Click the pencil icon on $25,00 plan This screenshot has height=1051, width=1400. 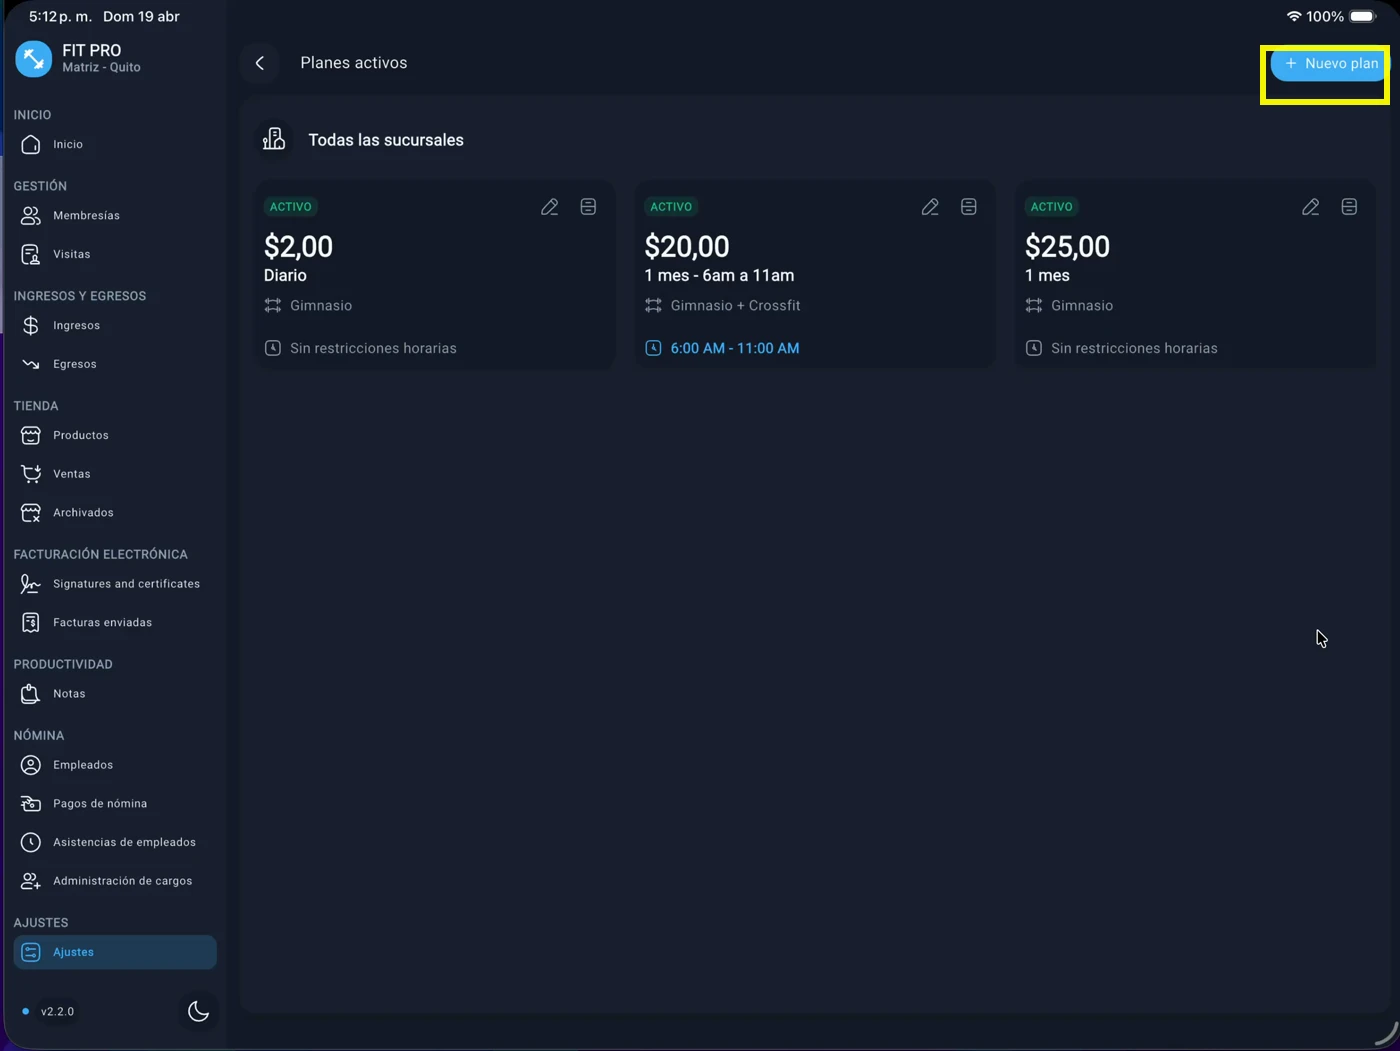(x=1310, y=207)
